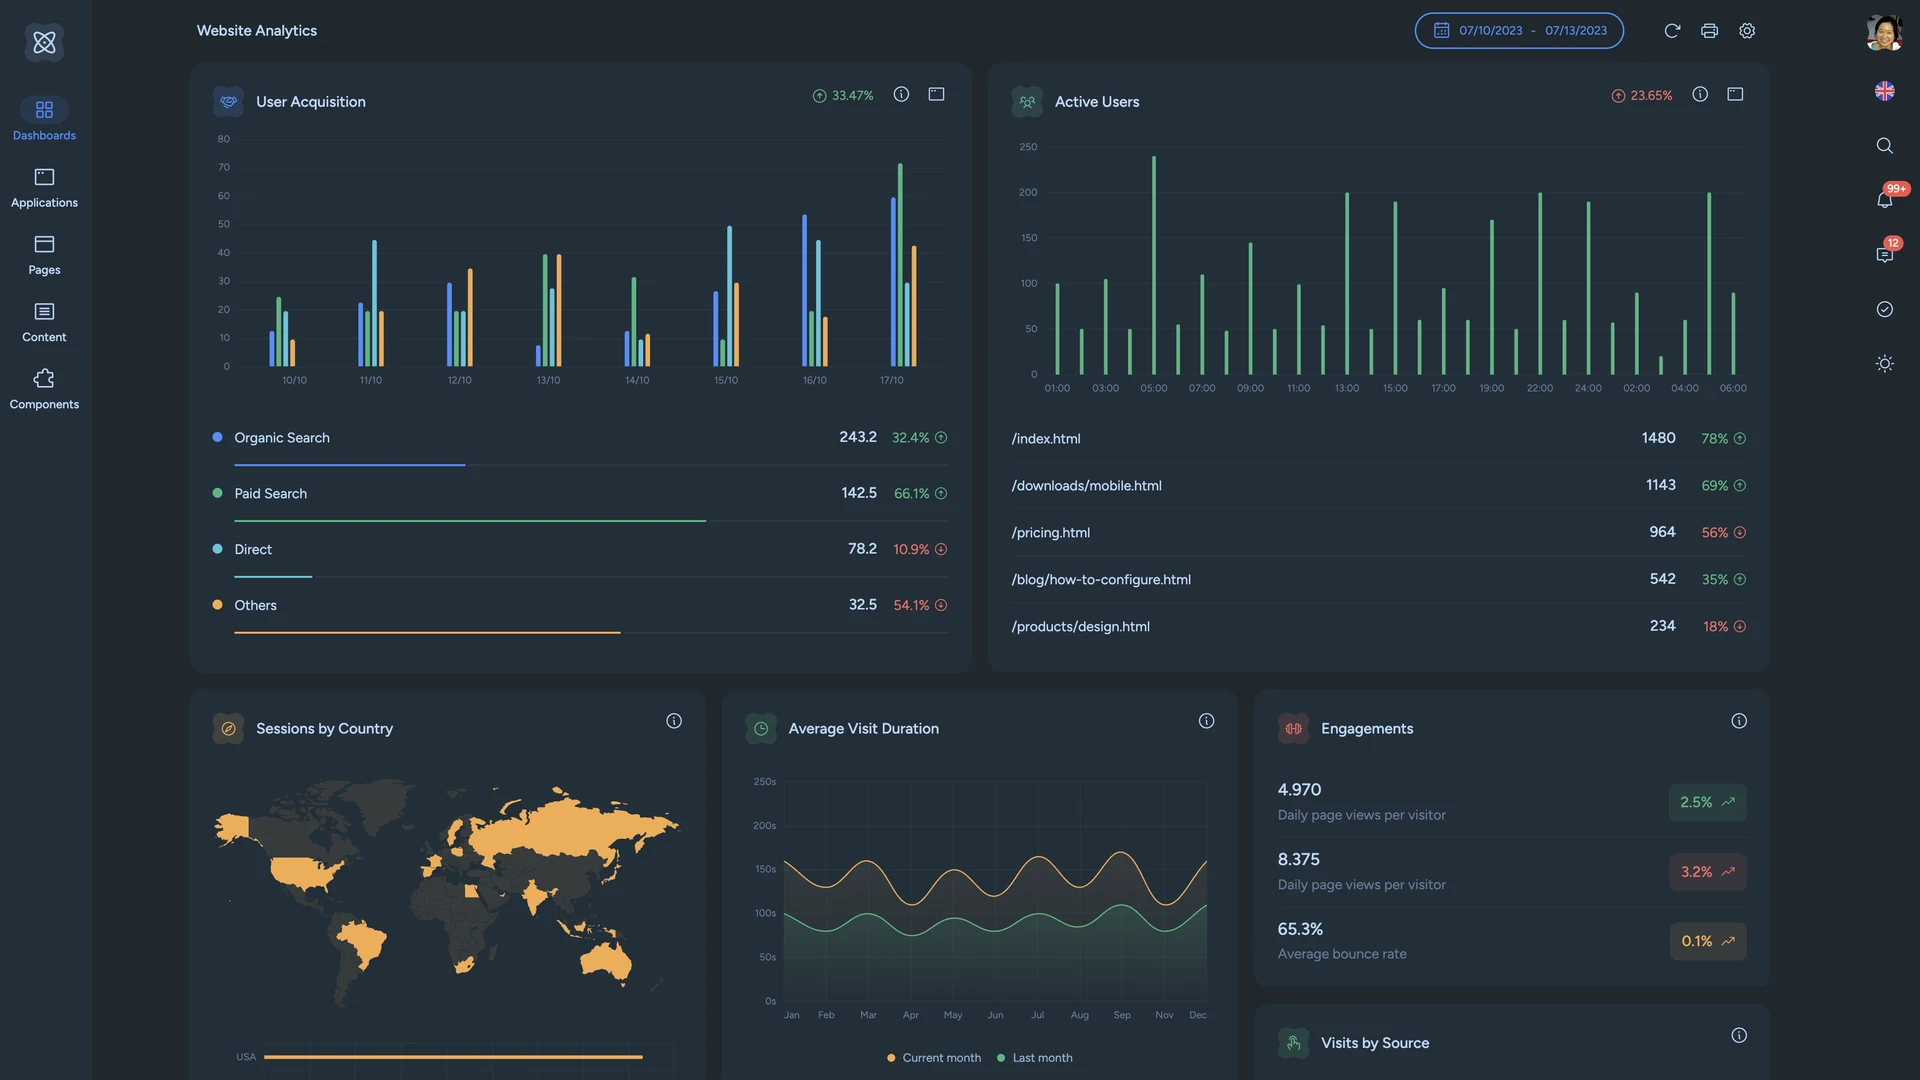This screenshot has height=1080, width=1920.
Task: Click the Others progress bar
Action: coord(591,633)
